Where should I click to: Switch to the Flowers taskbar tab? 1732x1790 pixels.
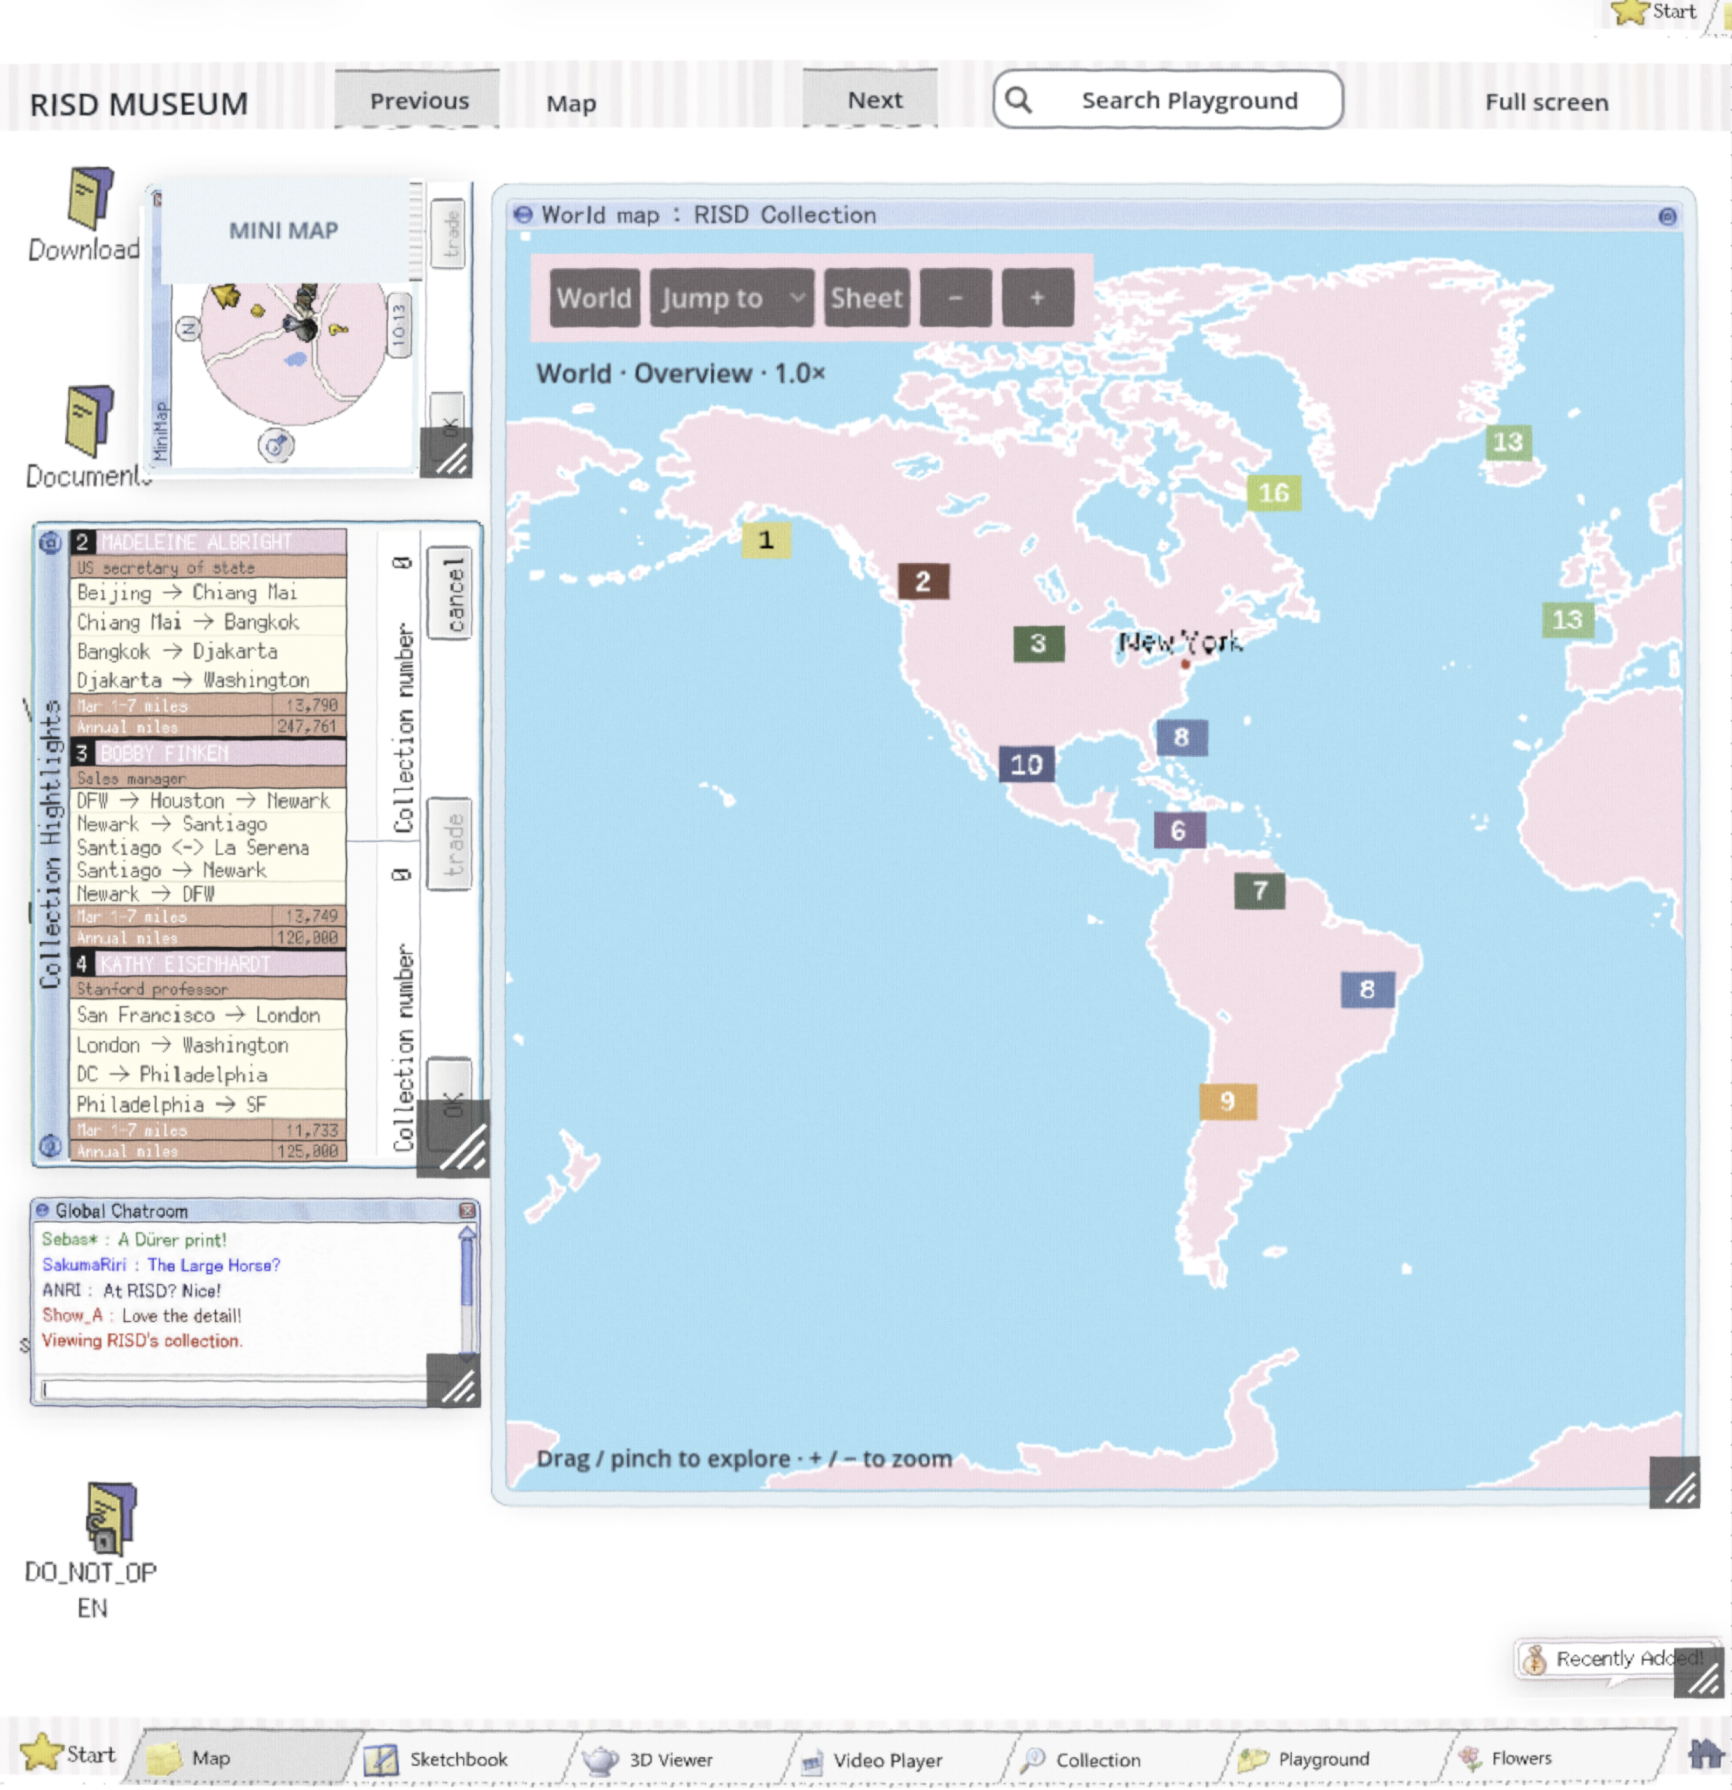tap(1520, 1757)
